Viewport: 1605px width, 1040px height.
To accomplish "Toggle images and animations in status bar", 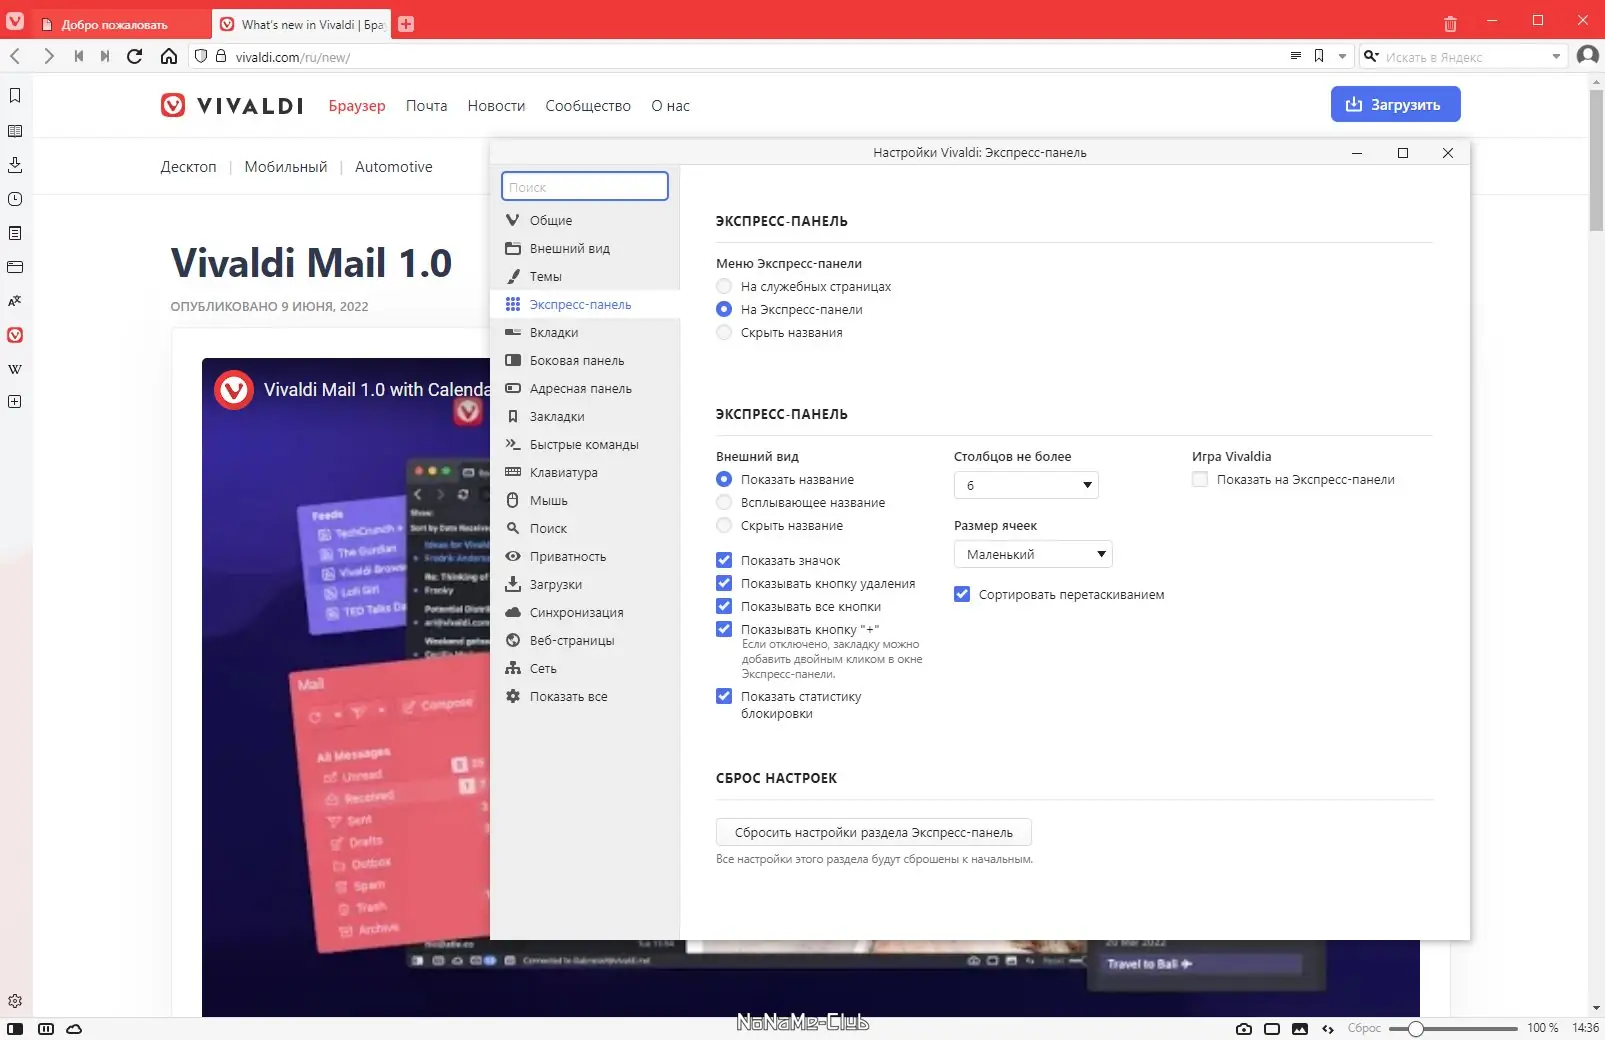I will (1300, 1029).
